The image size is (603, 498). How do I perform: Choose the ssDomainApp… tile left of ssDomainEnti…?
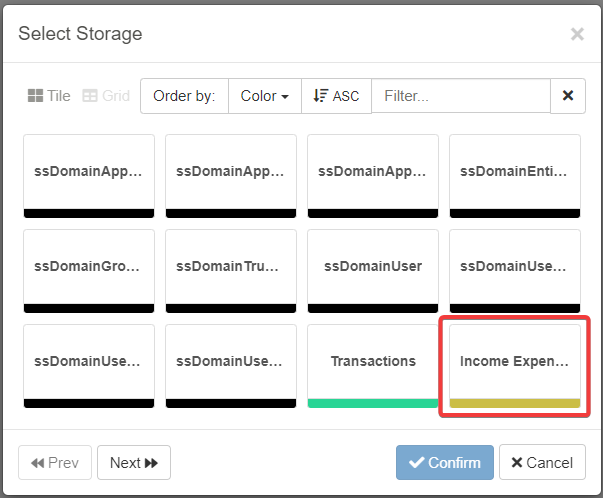tap(373, 171)
